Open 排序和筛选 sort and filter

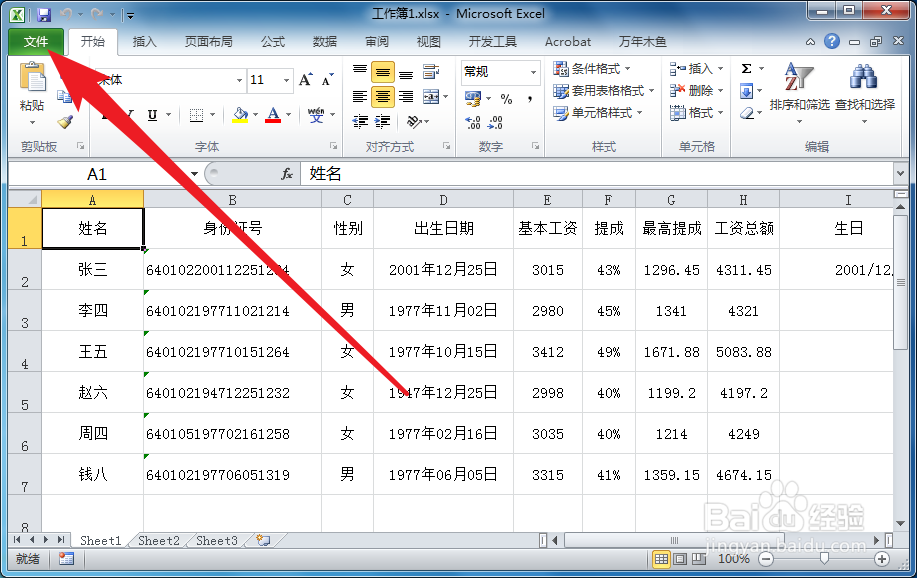[x=799, y=93]
